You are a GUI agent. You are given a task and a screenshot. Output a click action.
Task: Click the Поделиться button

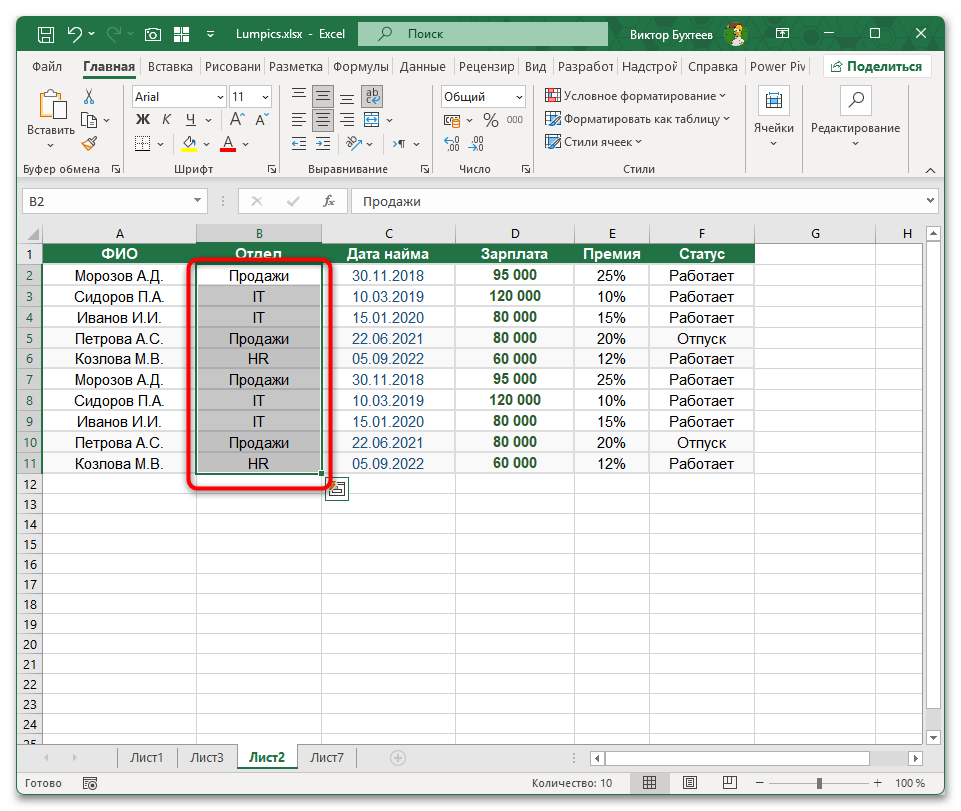pos(877,66)
